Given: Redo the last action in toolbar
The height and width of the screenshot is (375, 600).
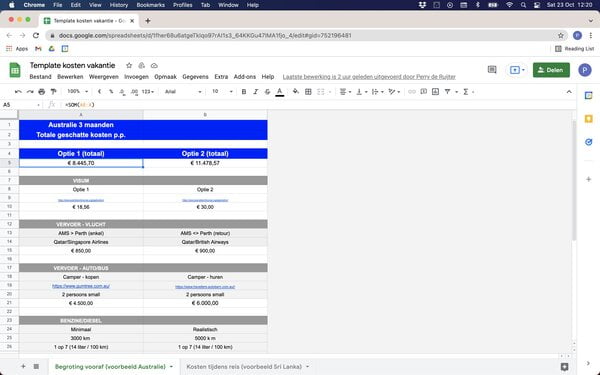Looking at the screenshot, I should pos(30,92).
